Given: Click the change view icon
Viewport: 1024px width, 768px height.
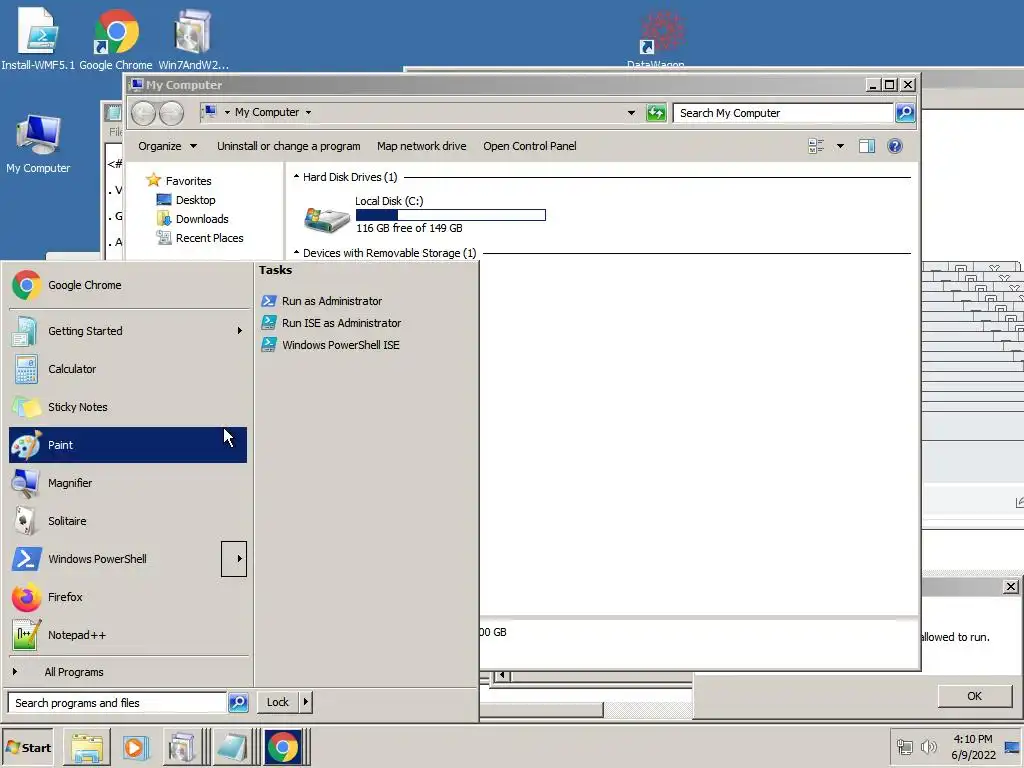Looking at the screenshot, I should tap(816, 146).
